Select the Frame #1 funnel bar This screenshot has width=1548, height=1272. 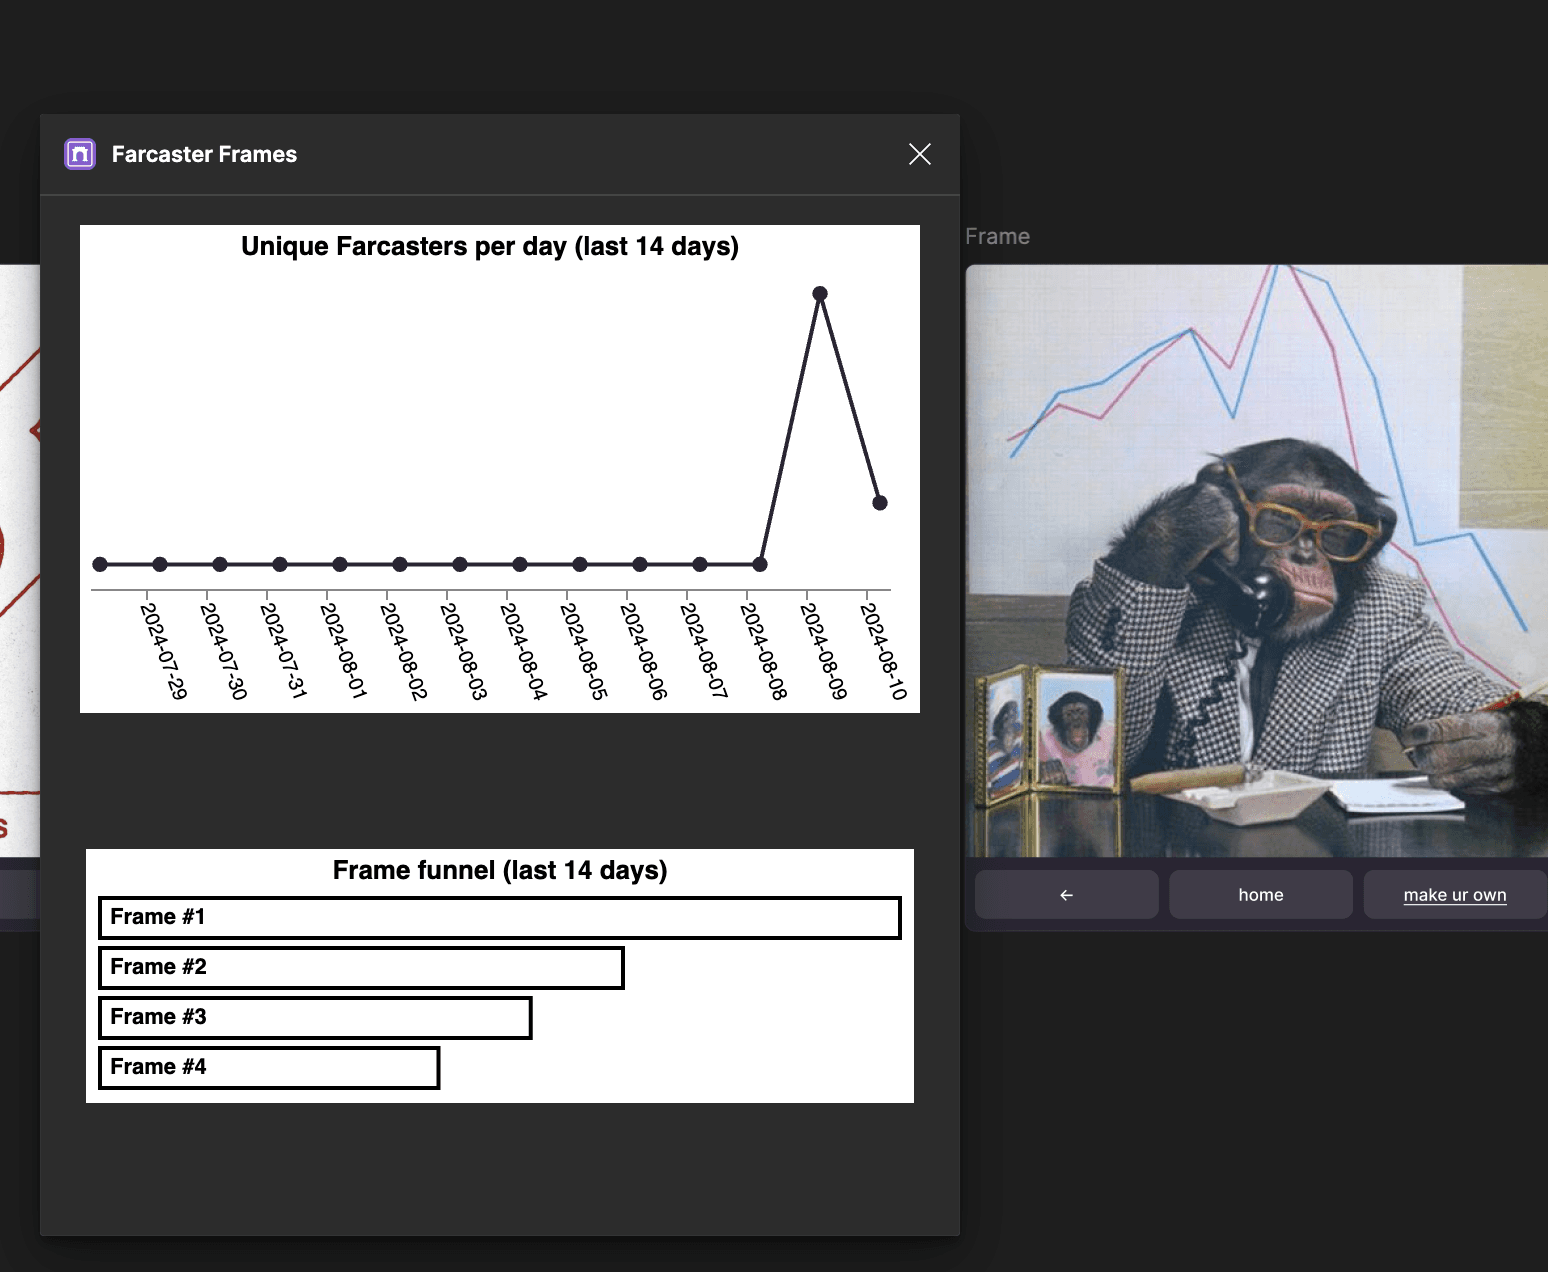coord(499,918)
